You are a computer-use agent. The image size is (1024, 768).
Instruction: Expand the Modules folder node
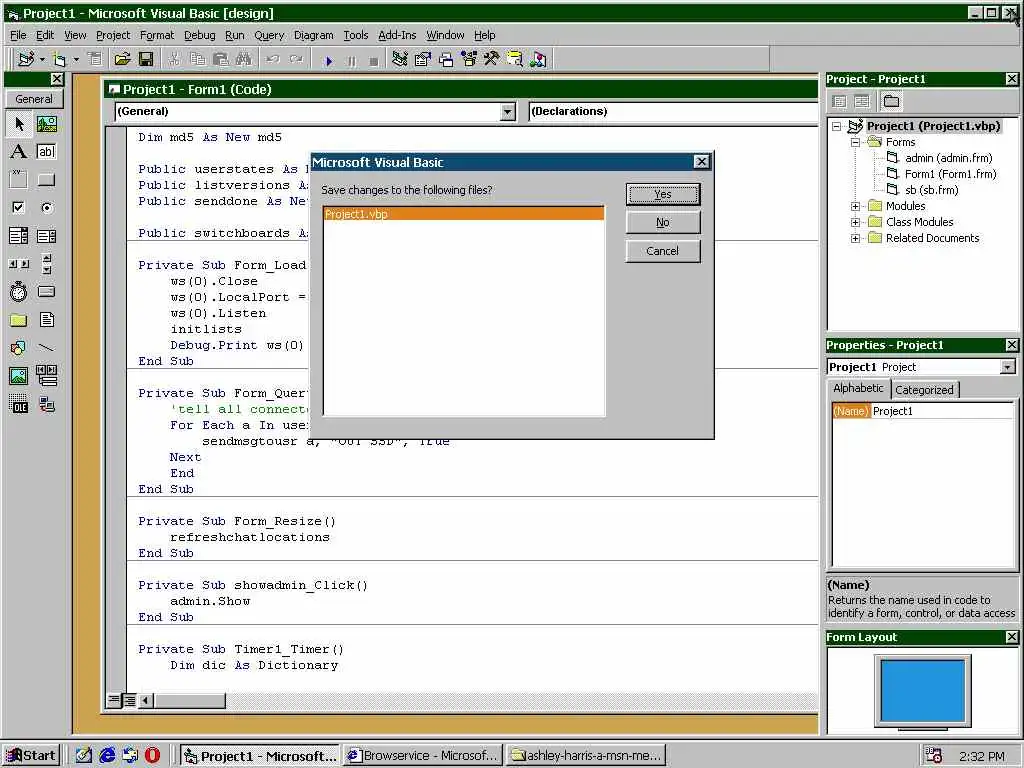point(856,206)
